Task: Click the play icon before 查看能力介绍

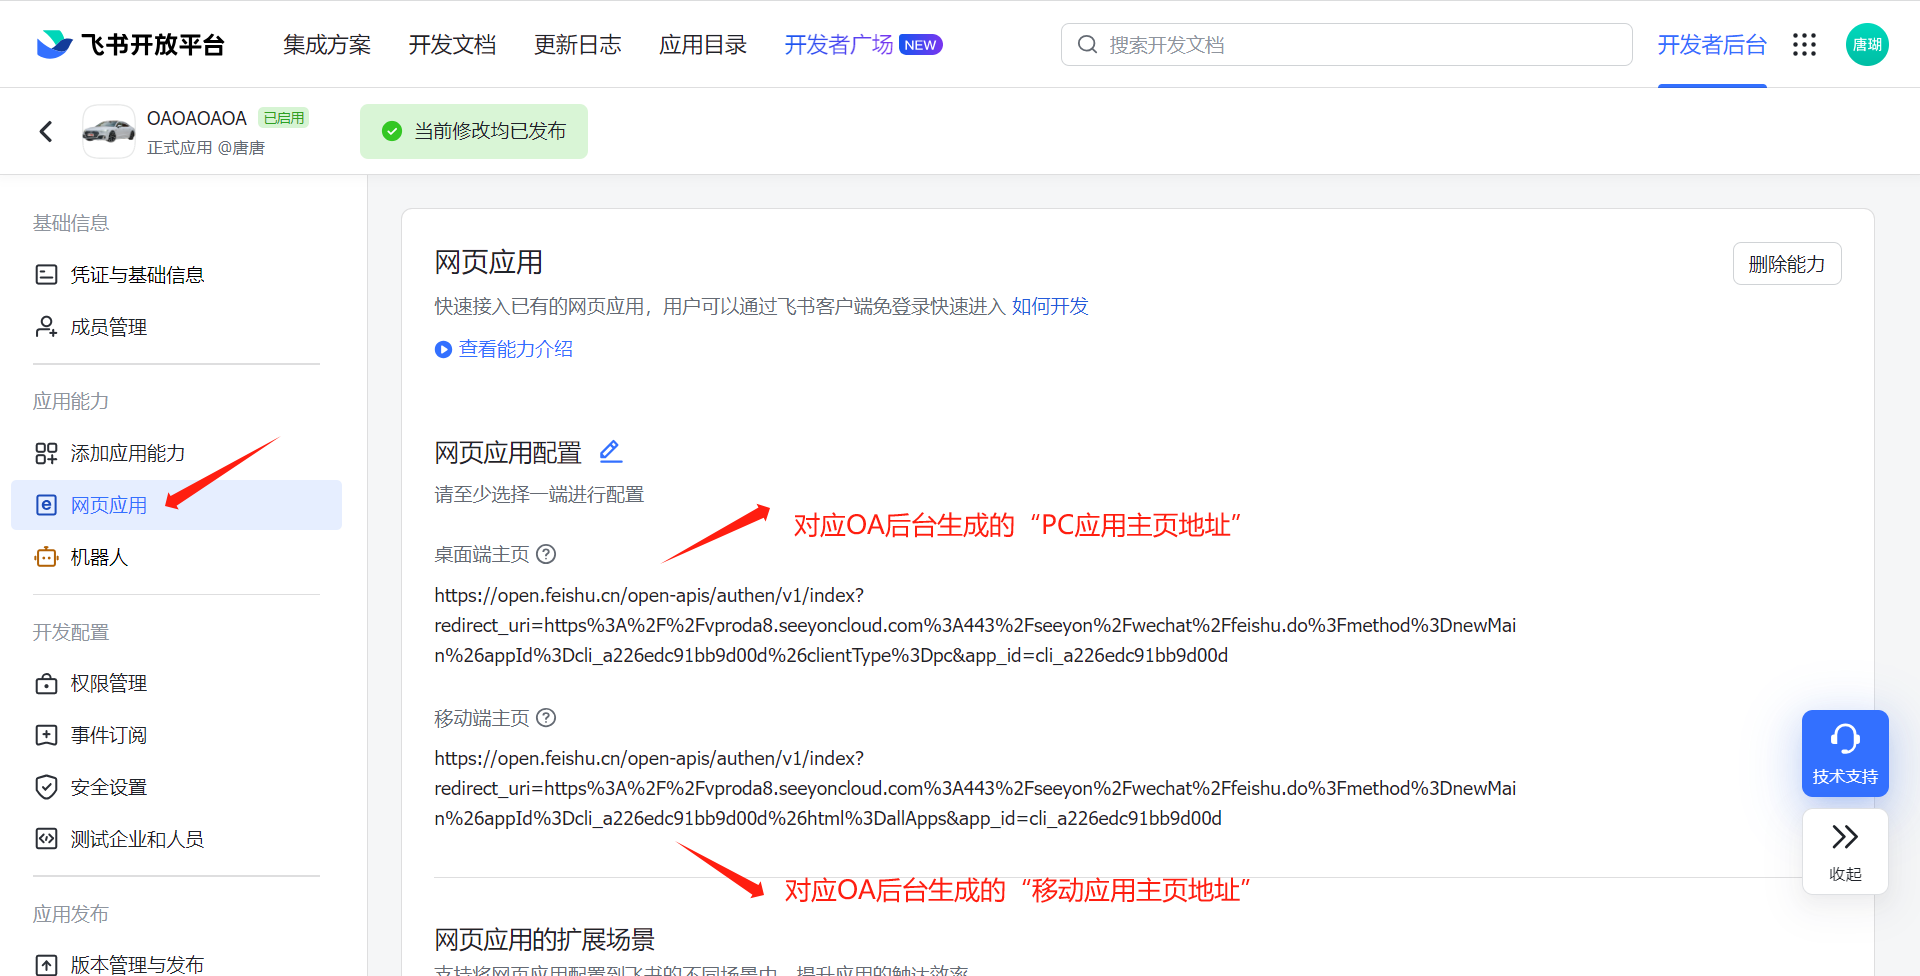Action: click(x=443, y=349)
